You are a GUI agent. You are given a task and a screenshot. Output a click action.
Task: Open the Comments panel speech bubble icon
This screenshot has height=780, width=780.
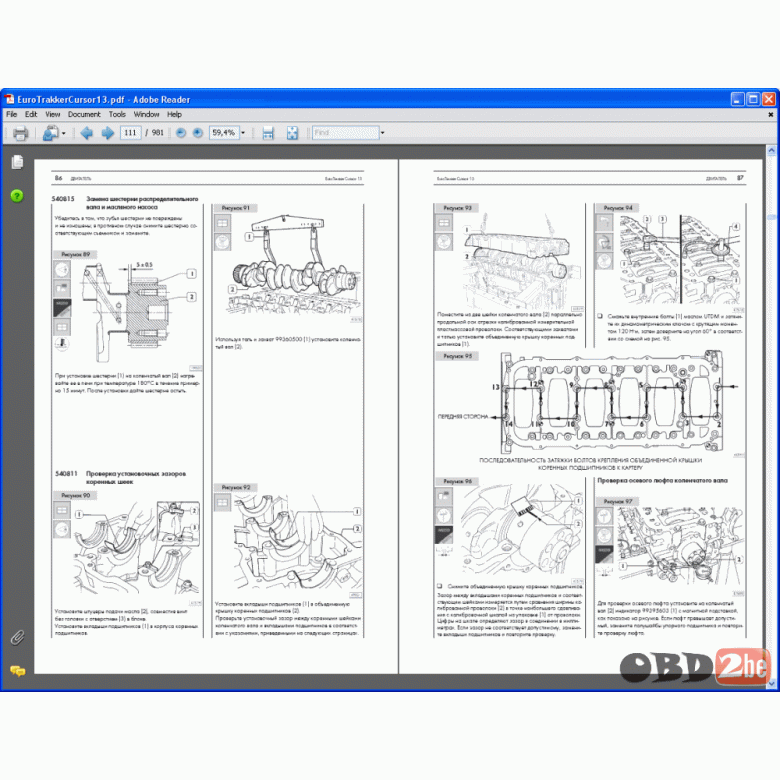click(17, 672)
